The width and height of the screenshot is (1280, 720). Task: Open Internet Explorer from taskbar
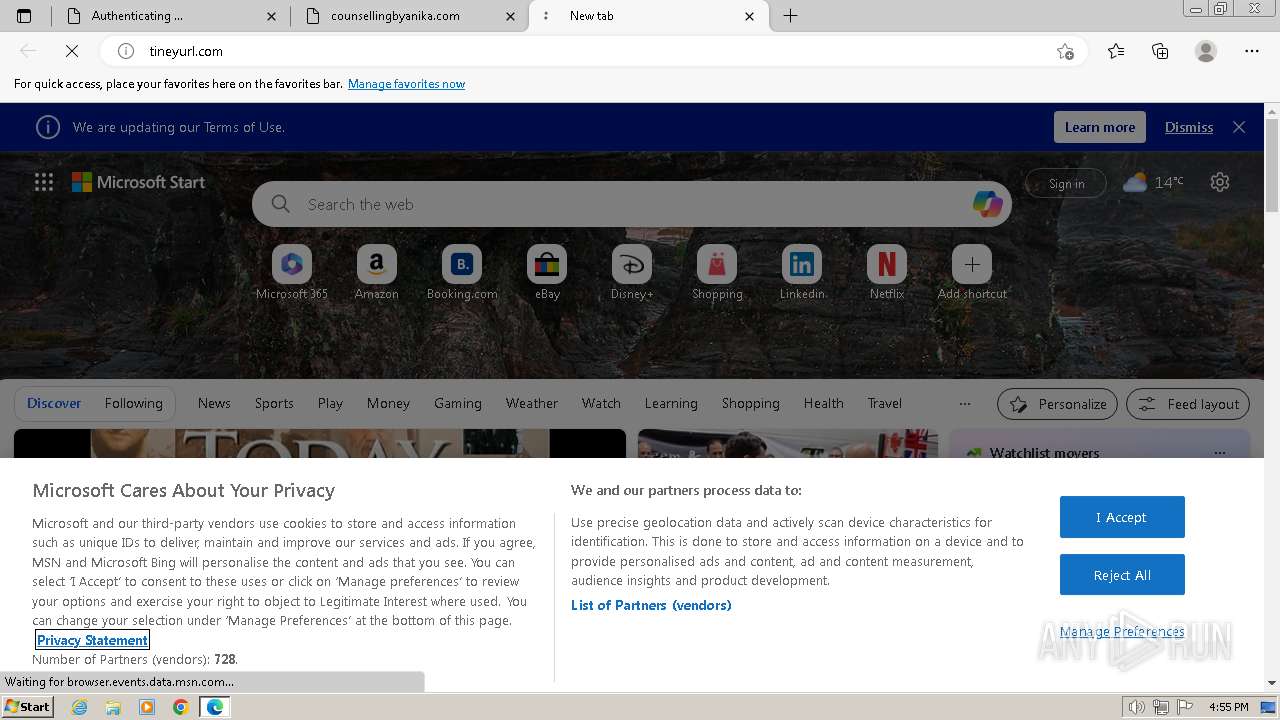coord(79,707)
